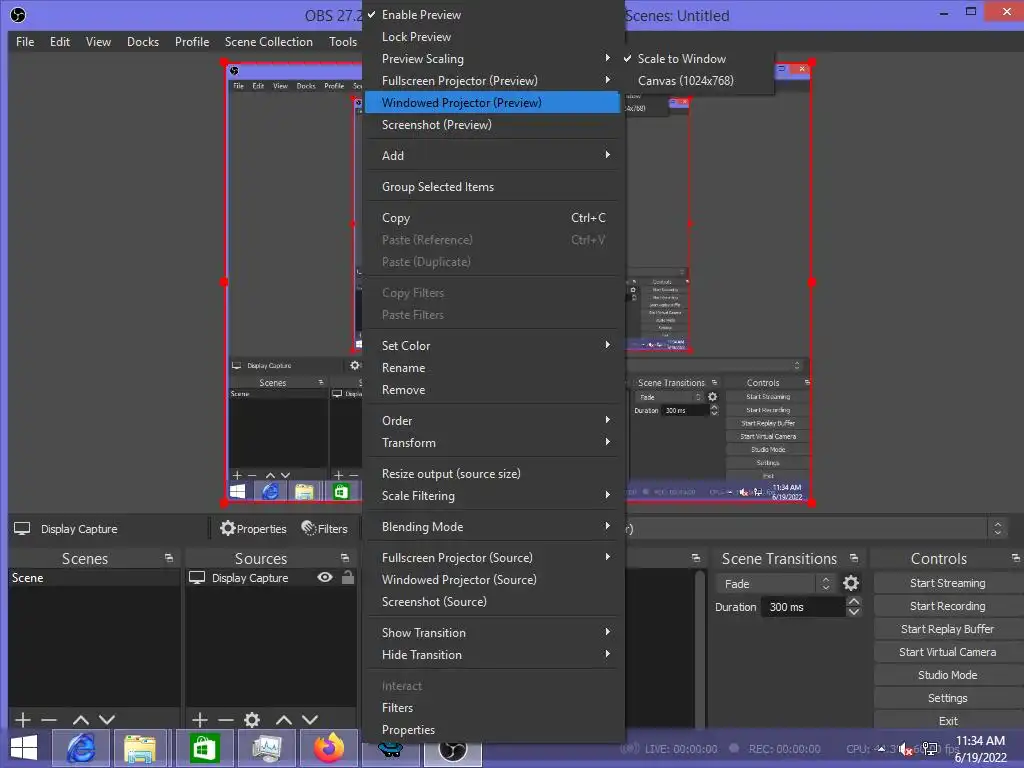This screenshot has height=768, width=1024.
Task: Open the Filters icon in source toolbar
Action: coord(309,528)
